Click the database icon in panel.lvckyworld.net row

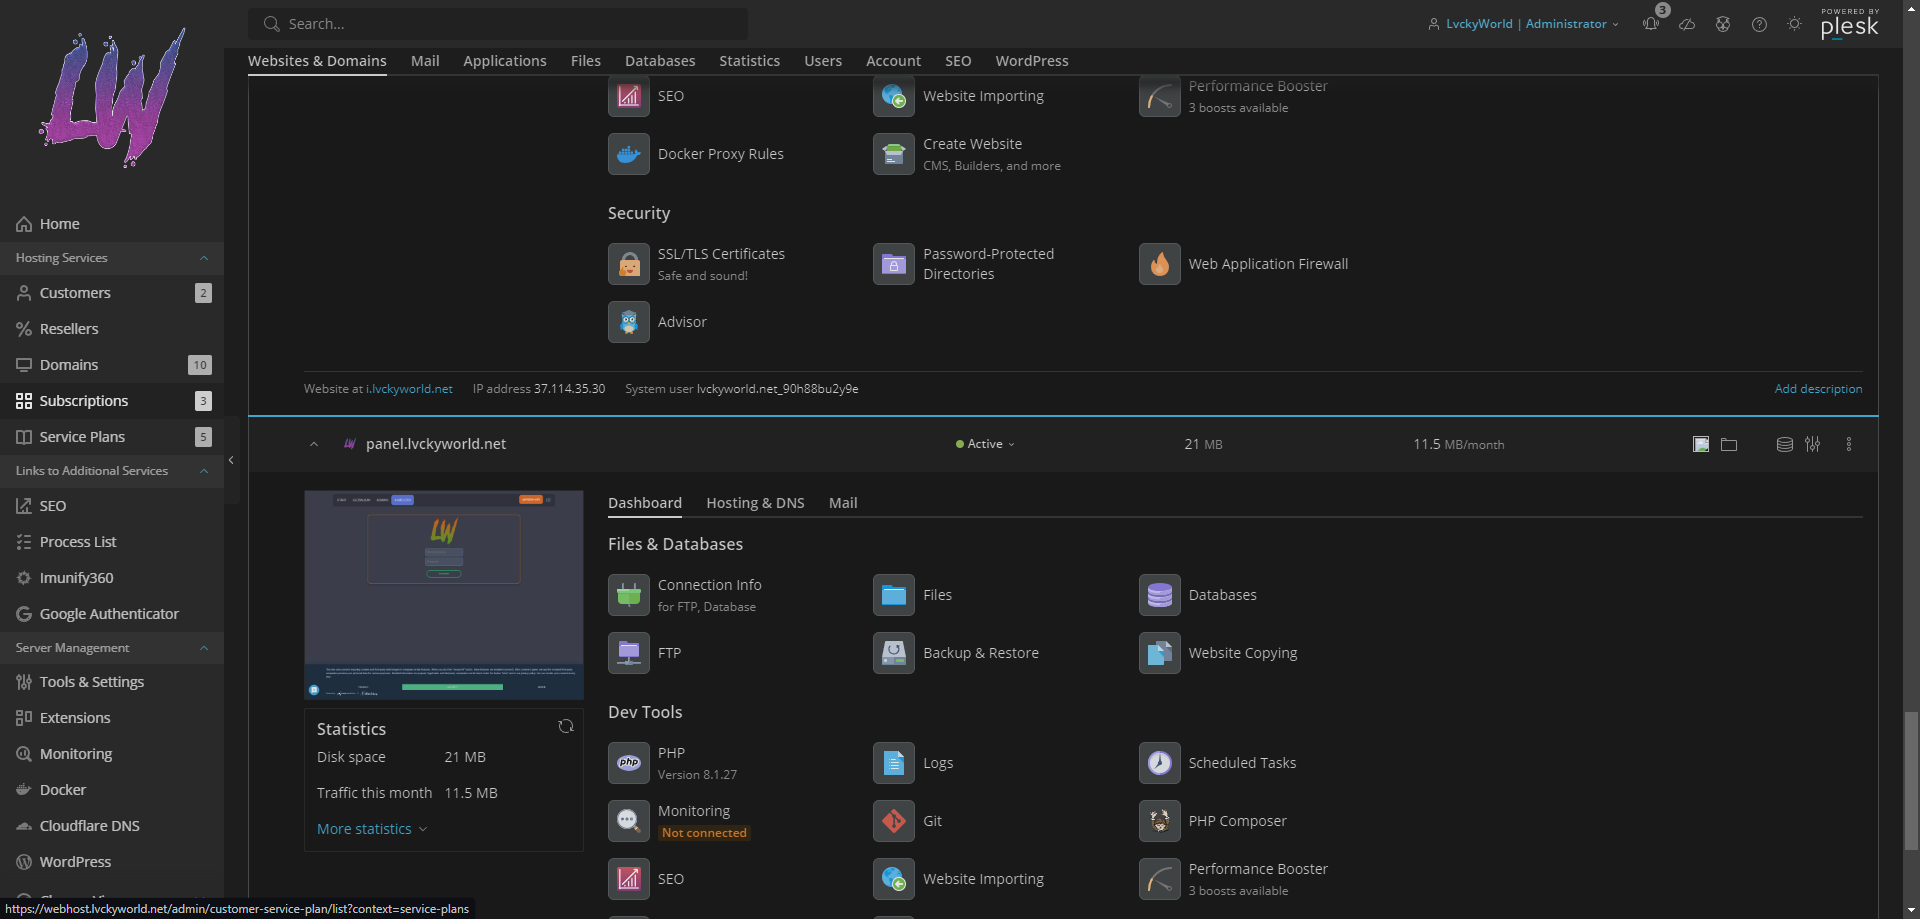click(x=1784, y=444)
